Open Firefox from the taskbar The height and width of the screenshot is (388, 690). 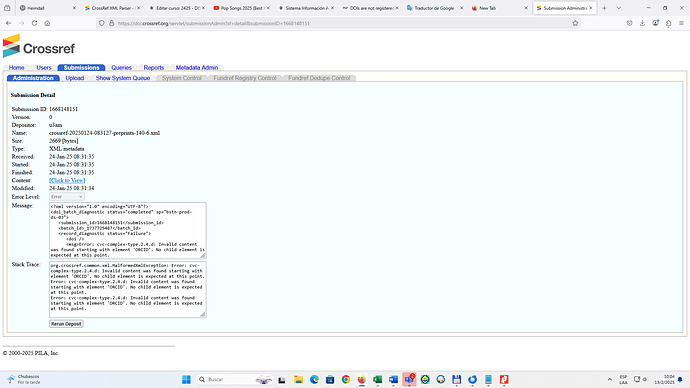[362, 379]
